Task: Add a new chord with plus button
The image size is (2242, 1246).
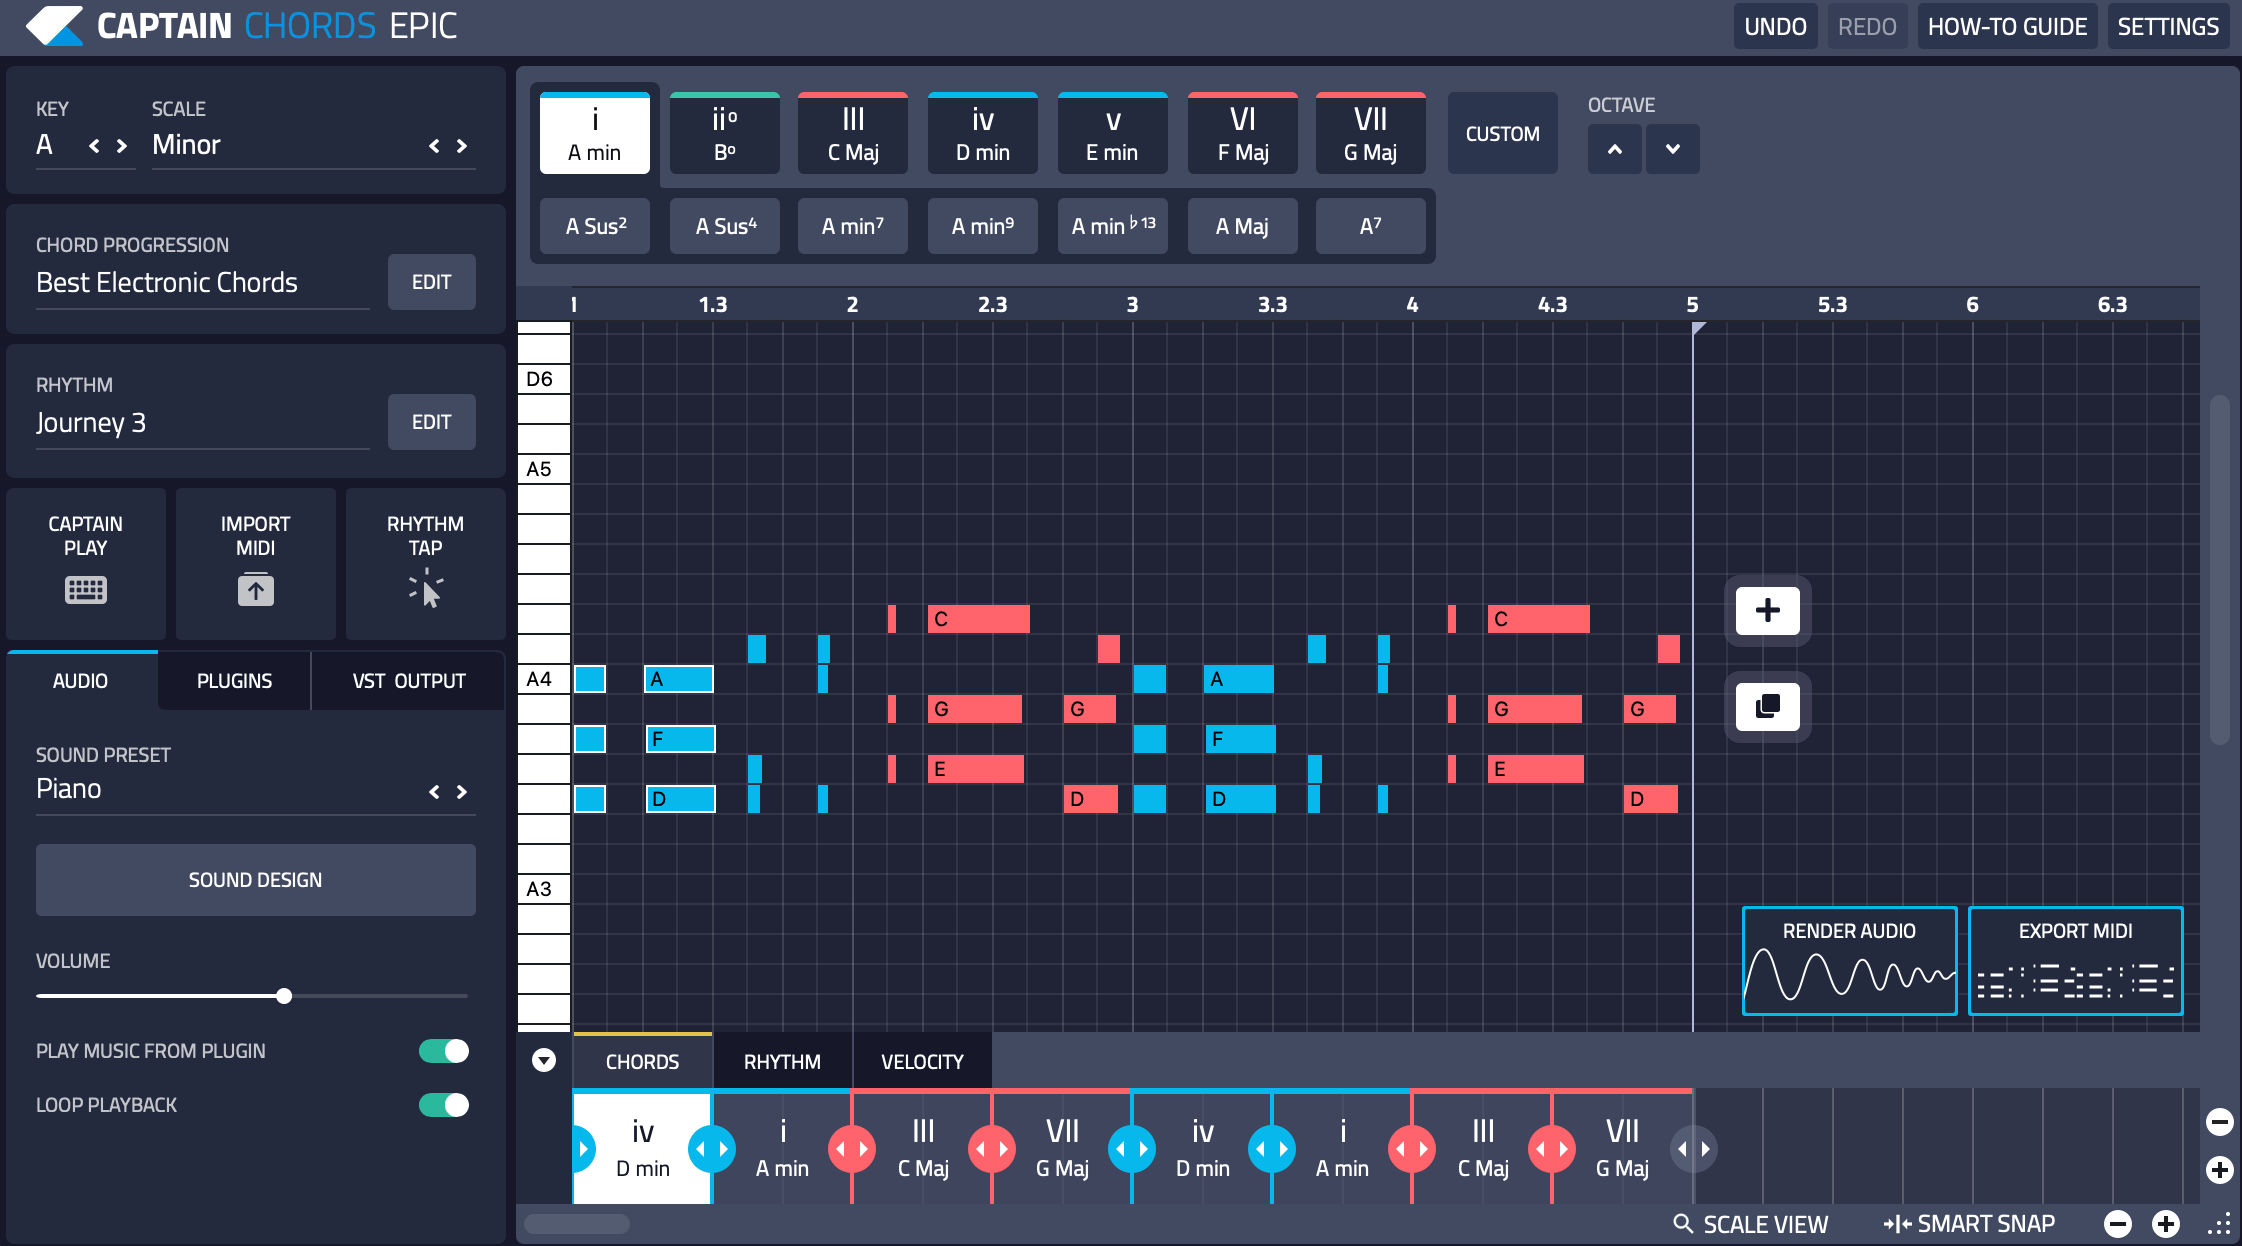Action: [x=1767, y=610]
